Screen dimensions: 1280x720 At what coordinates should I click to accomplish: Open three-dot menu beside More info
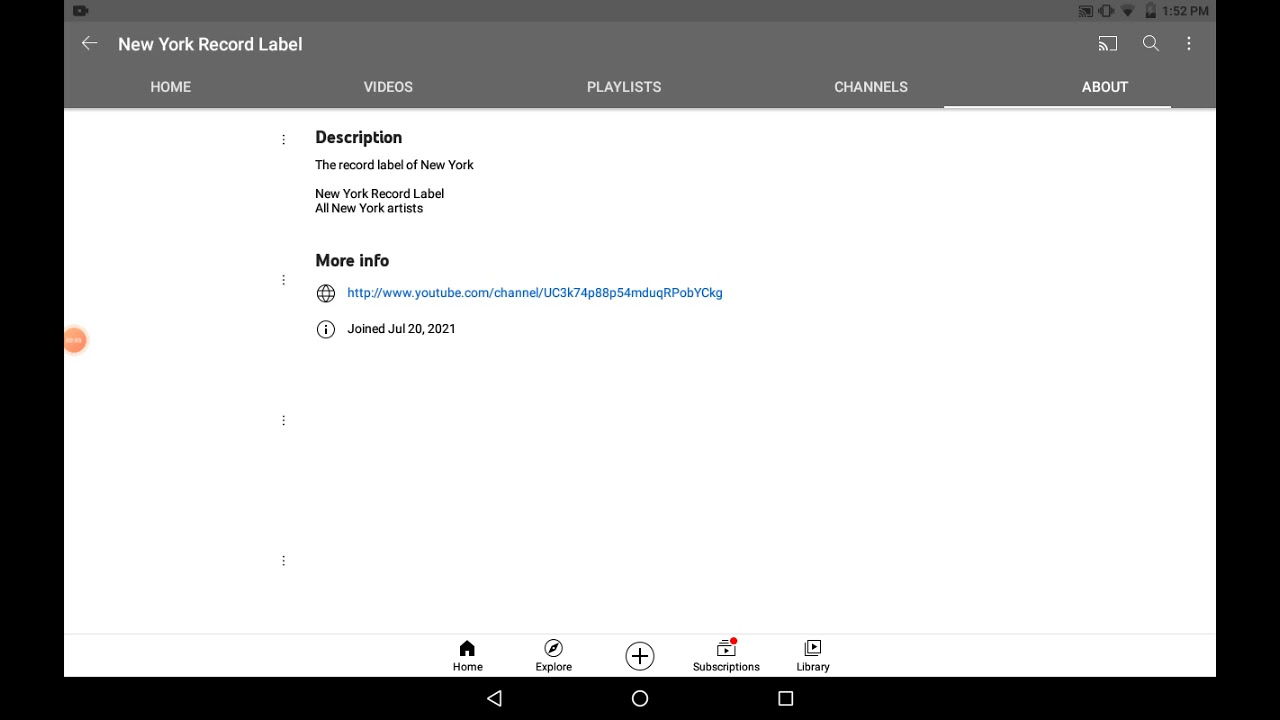pyautogui.click(x=284, y=280)
